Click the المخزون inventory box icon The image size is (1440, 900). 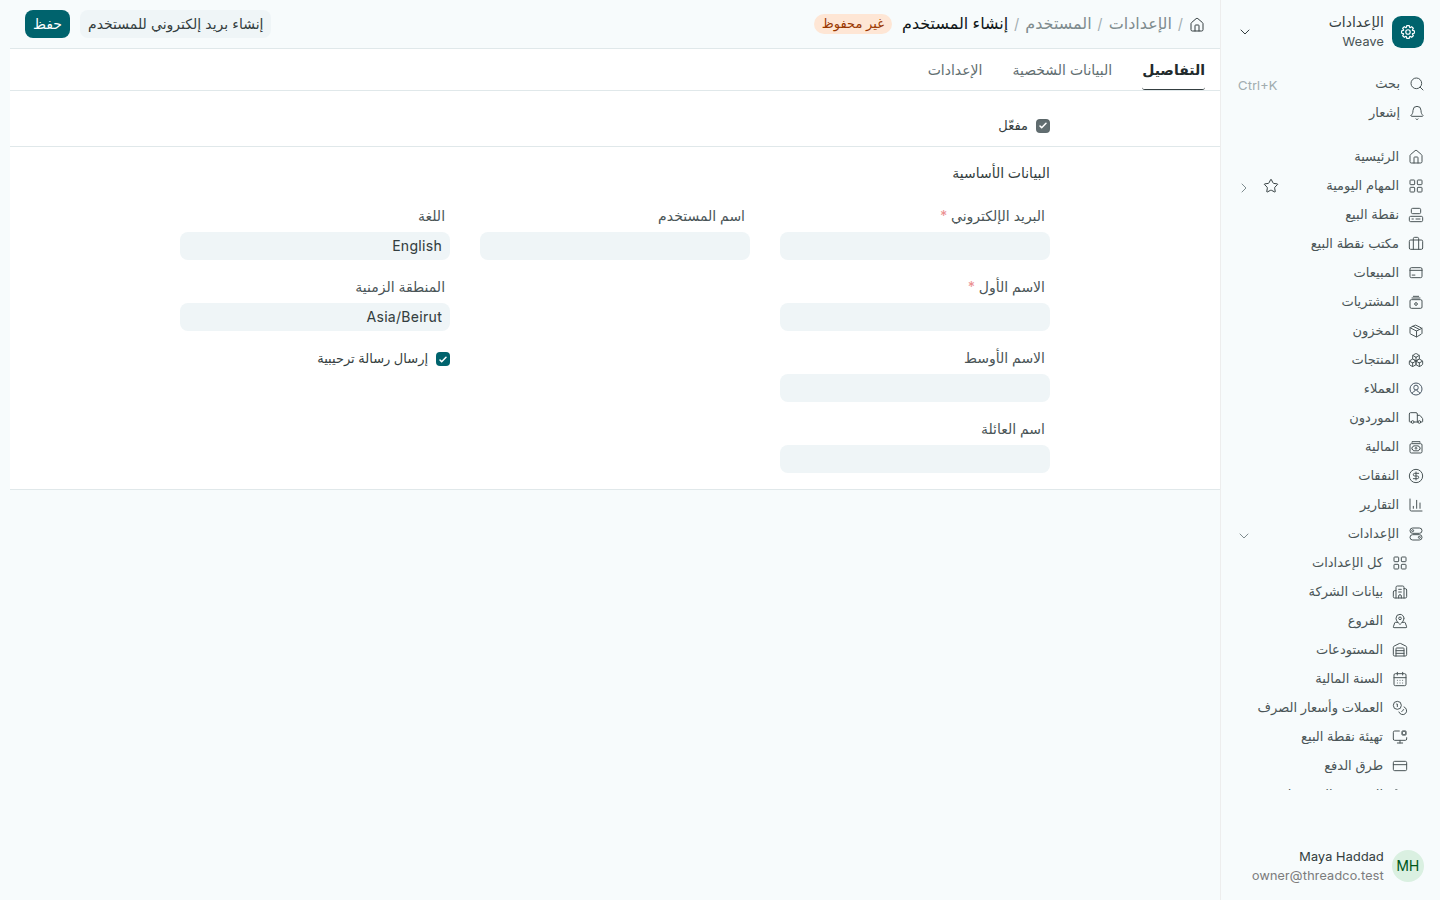tap(1416, 331)
